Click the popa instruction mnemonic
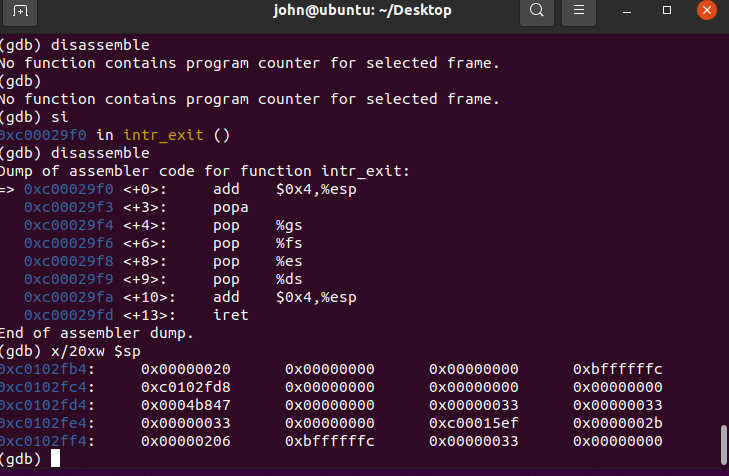The height and width of the screenshot is (476, 729). pyautogui.click(x=230, y=207)
